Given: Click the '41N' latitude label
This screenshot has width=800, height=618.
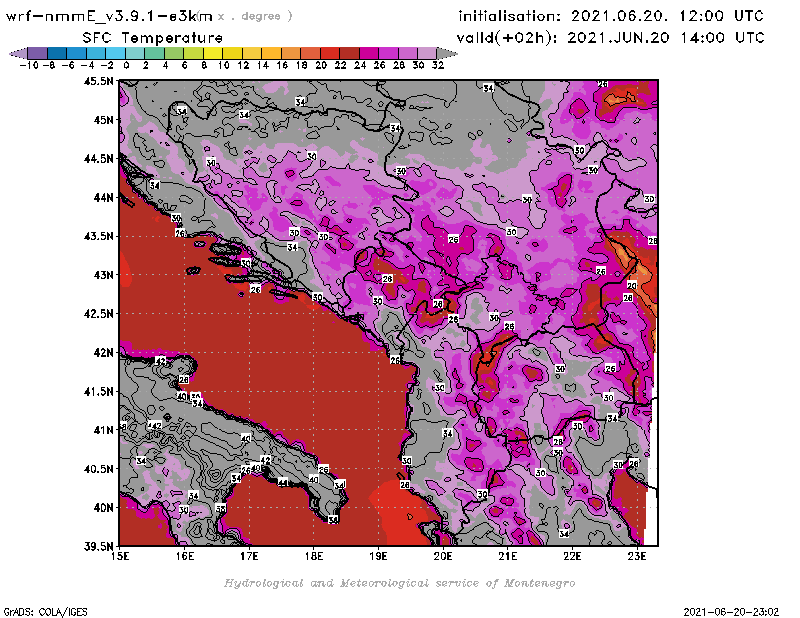Looking at the screenshot, I should point(104,430).
